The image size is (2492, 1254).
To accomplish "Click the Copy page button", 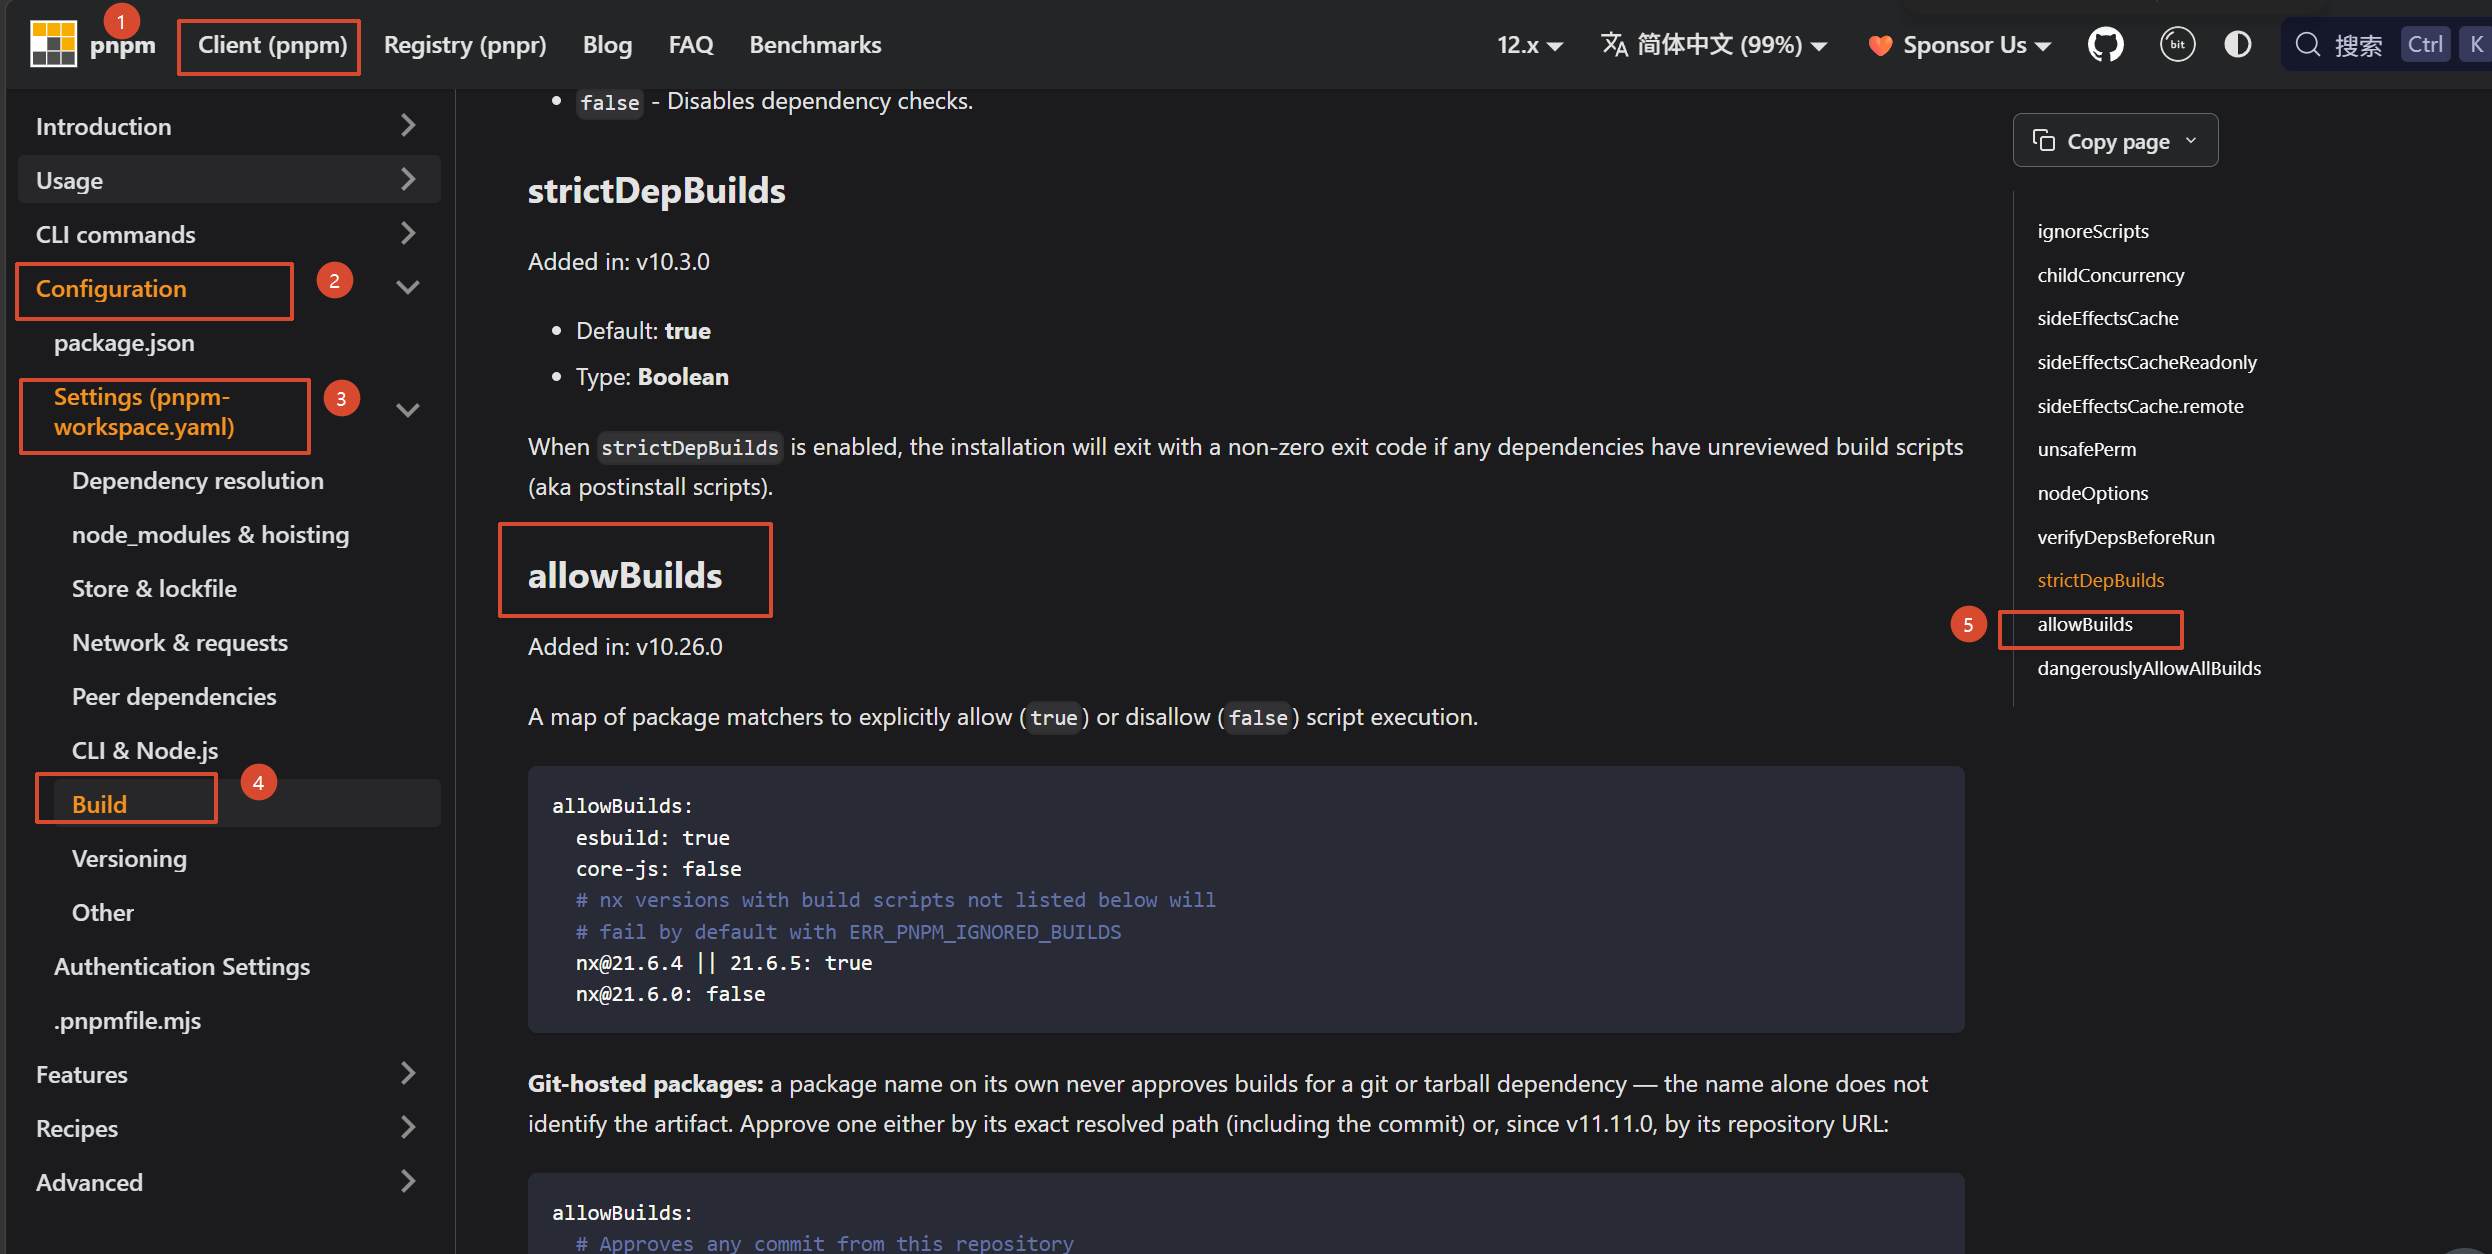I will (x=2115, y=141).
